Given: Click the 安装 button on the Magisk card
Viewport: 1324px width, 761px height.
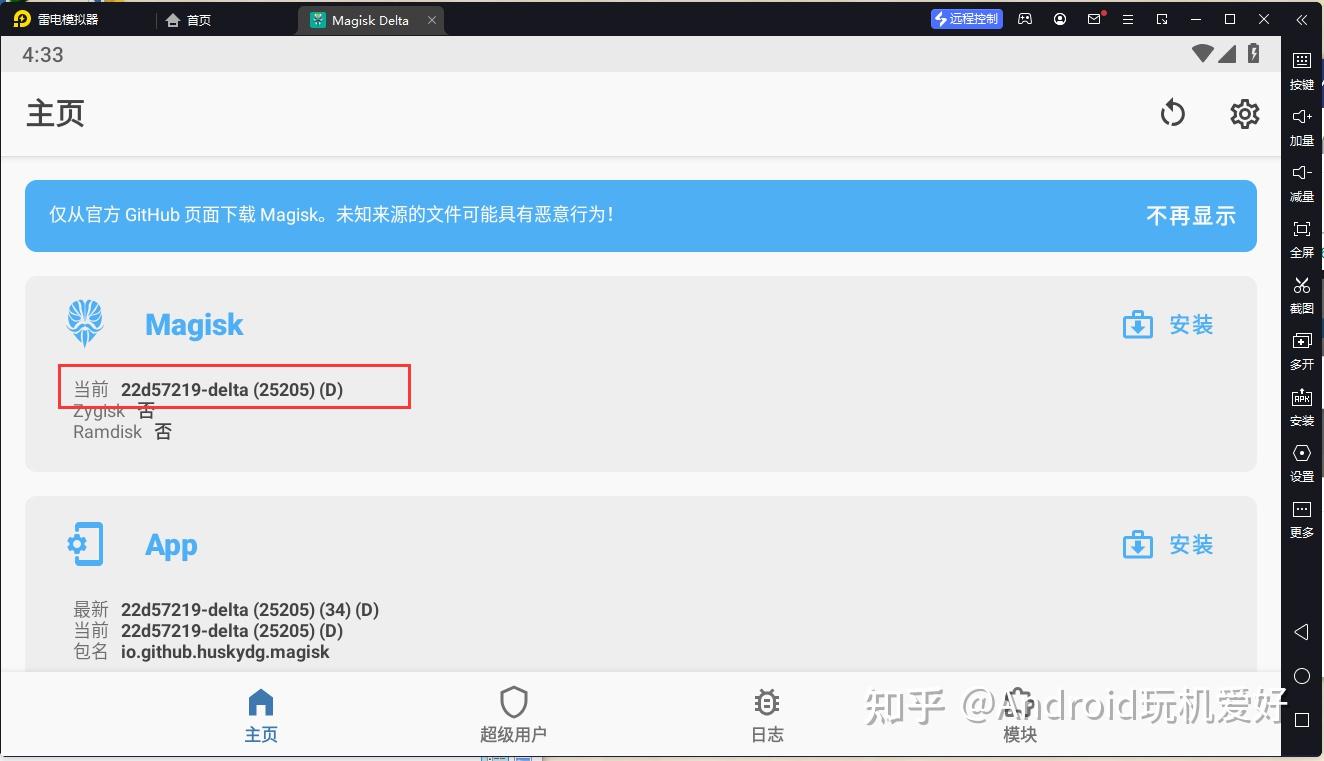Looking at the screenshot, I should coord(1168,325).
